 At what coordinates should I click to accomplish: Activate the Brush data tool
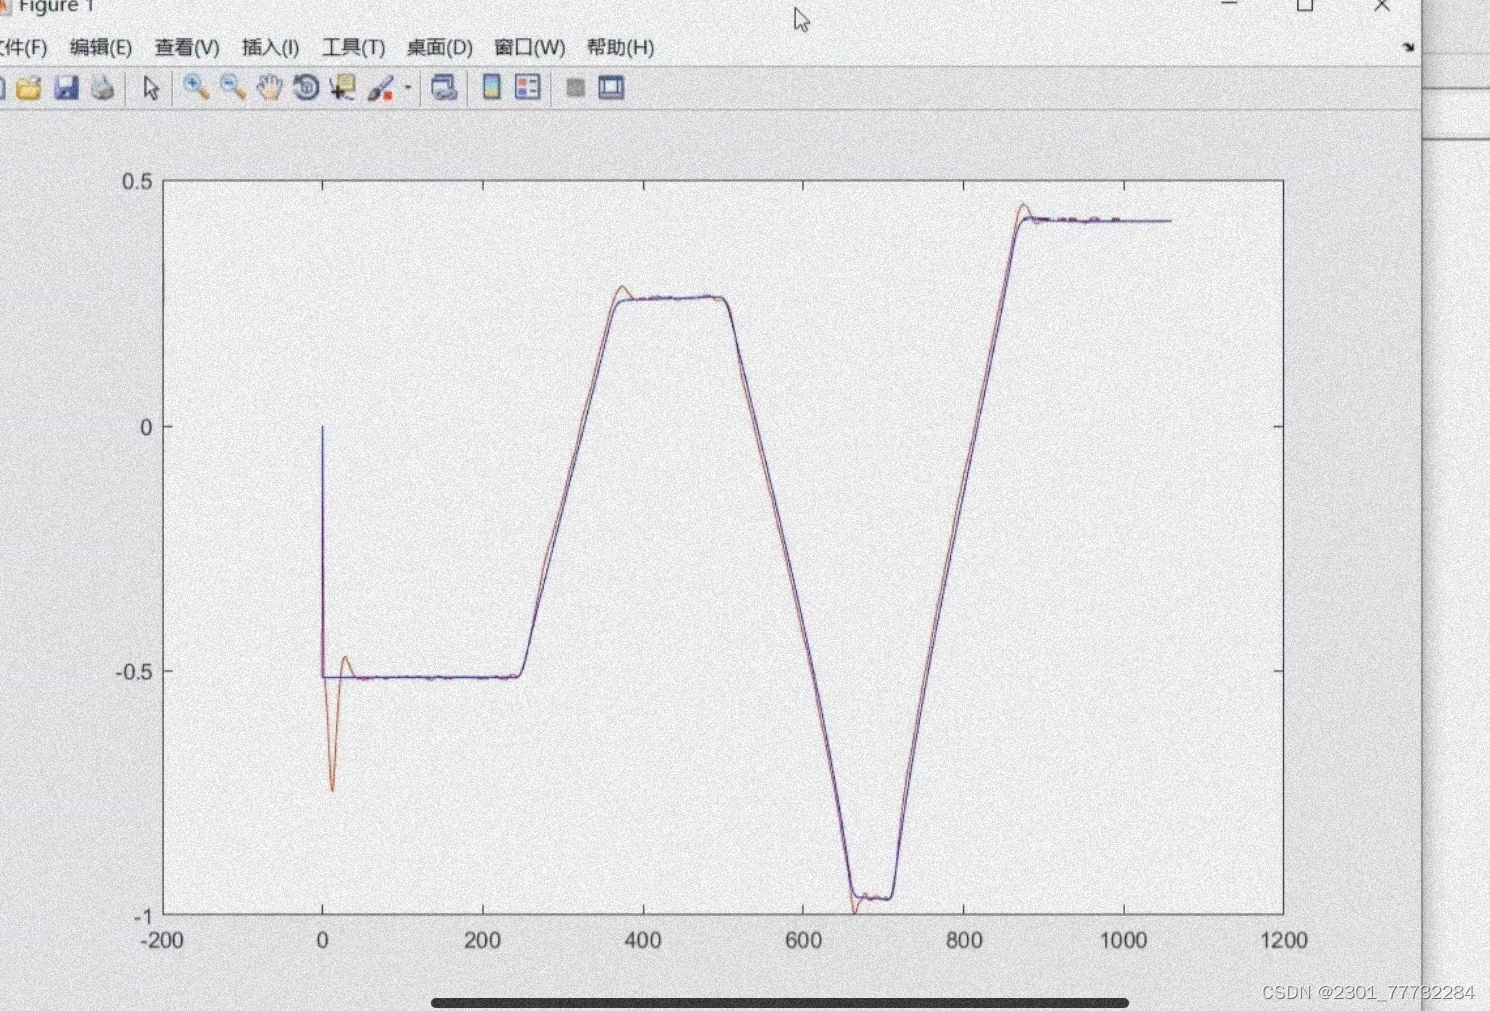coord(380,88)
